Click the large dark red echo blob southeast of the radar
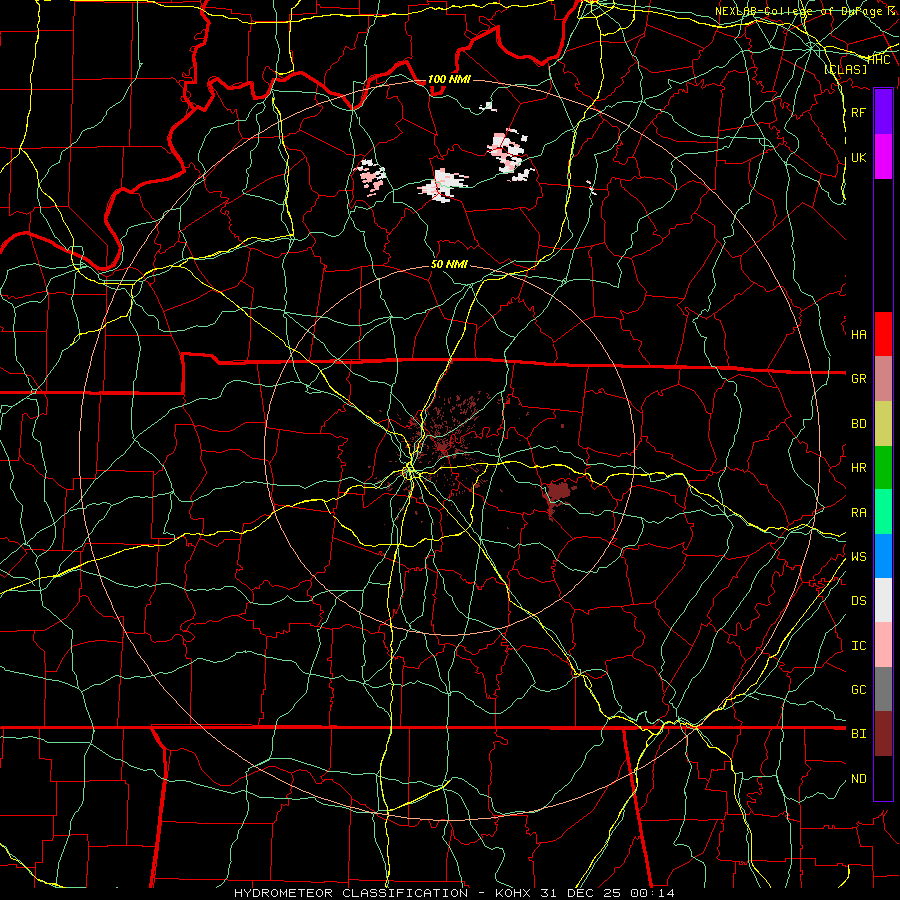Screen dimensions: 900x900 559,492
